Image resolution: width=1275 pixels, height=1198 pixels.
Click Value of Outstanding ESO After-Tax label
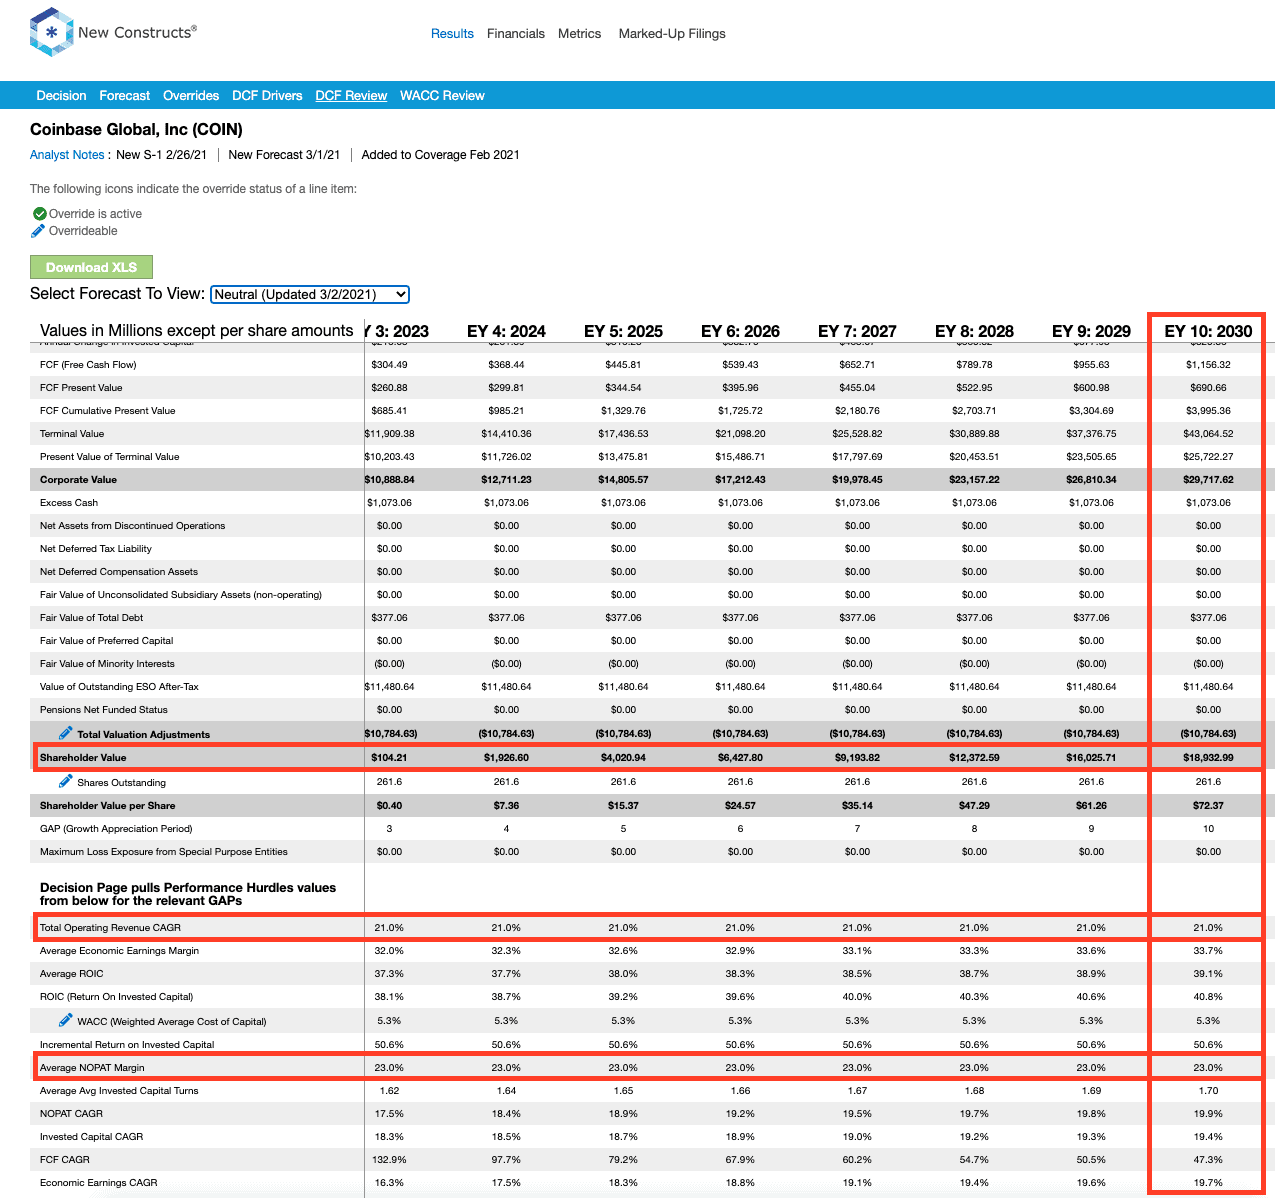(x=119, y=687)
